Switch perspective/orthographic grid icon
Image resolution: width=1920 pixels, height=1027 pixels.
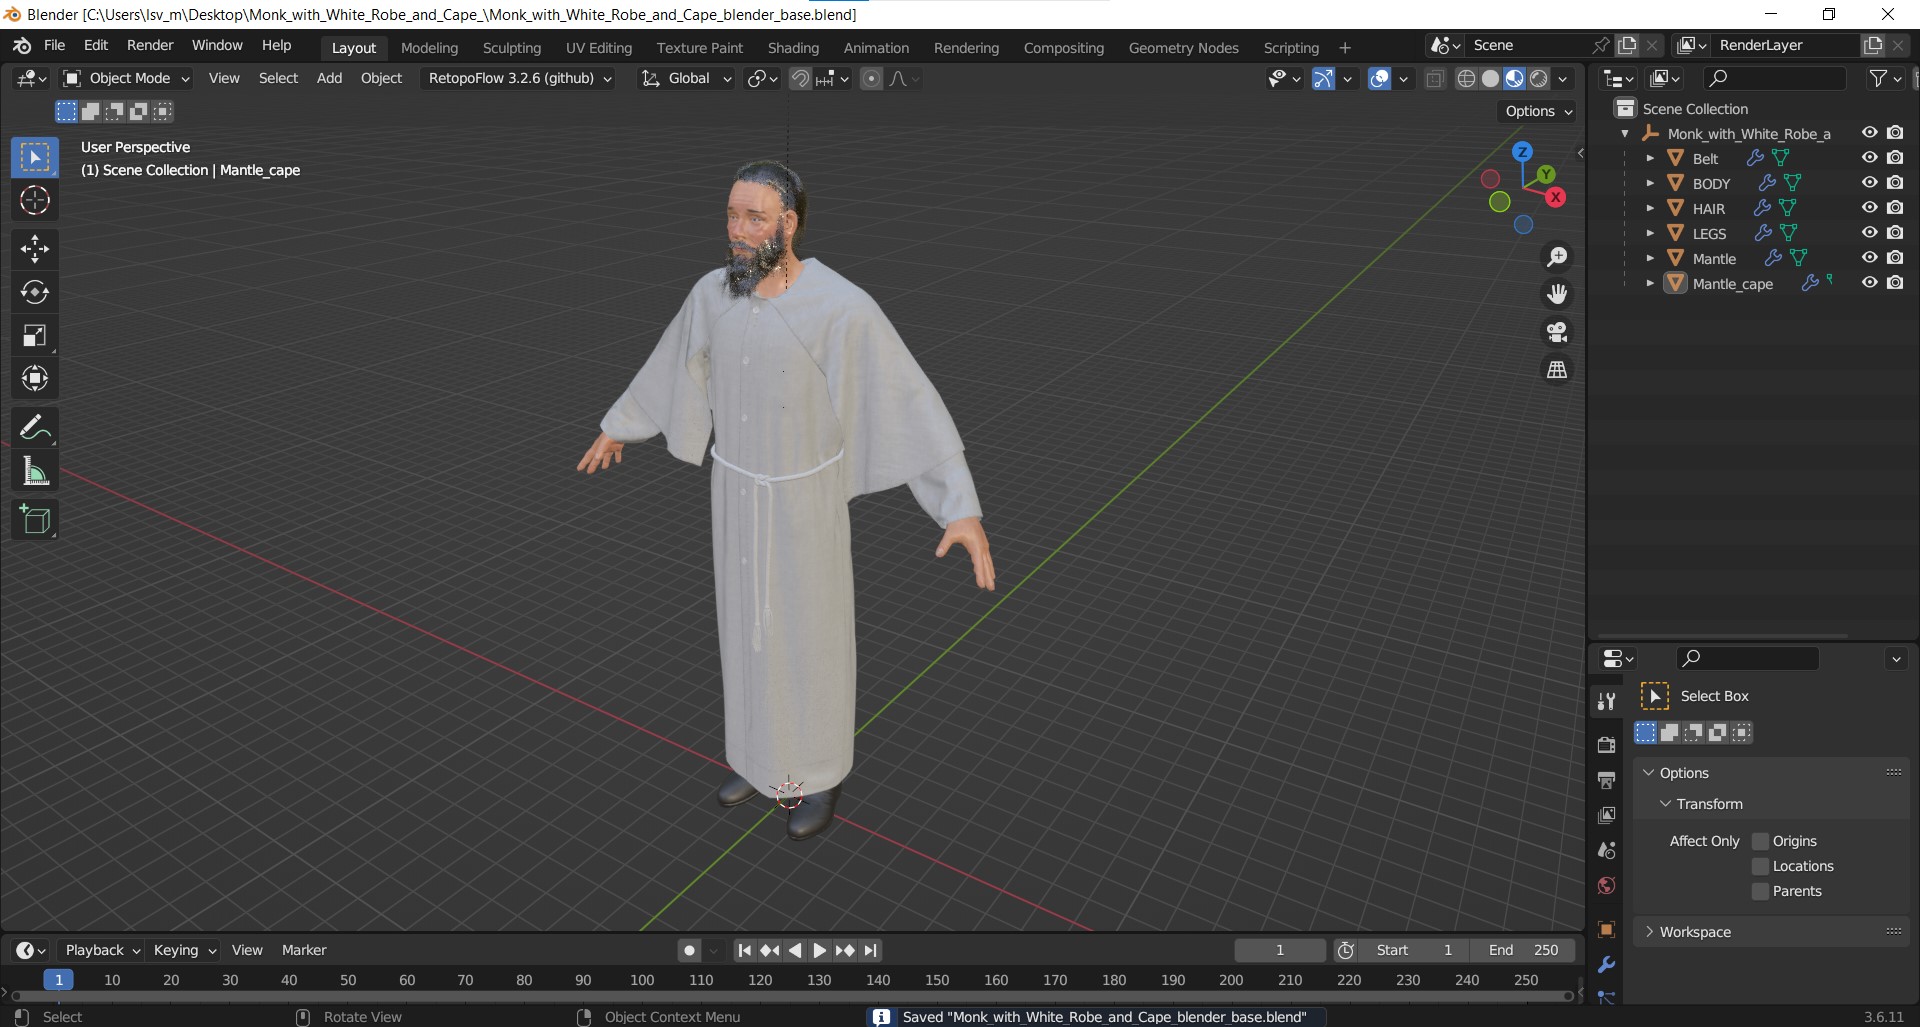[x=1557, y=370]
